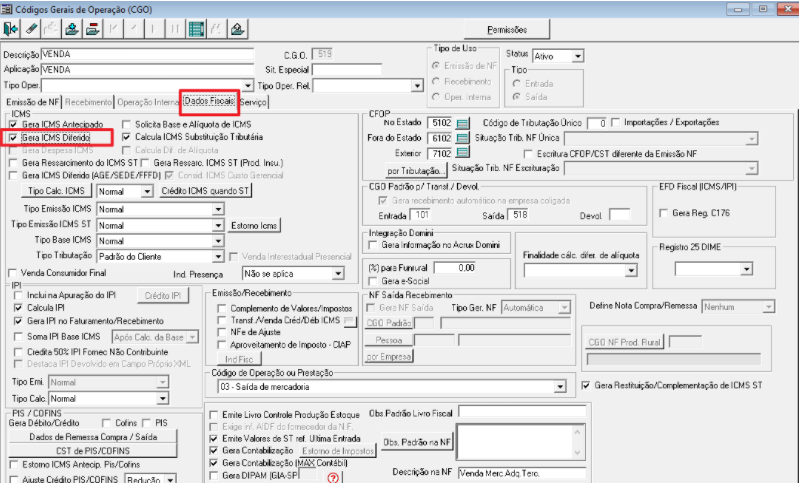Expand Código de Operação ou Prestação dropdown
This screenshot has height=485, width=801.
click(560, 387)
